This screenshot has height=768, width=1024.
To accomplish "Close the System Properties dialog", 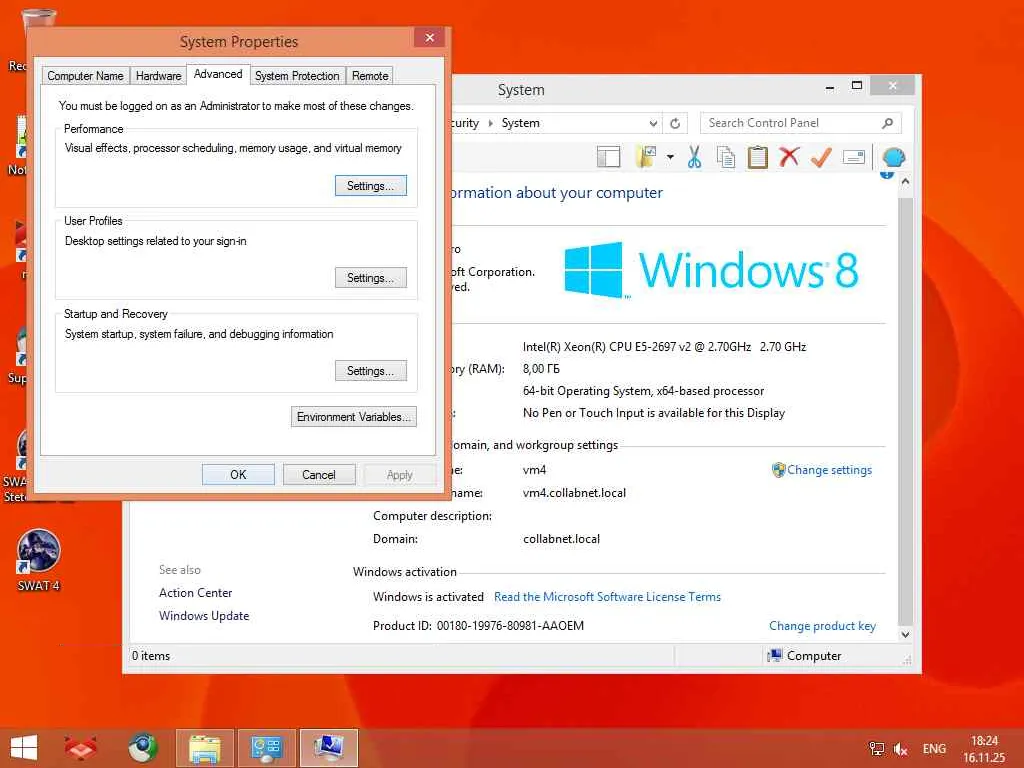I will [430, 38].
